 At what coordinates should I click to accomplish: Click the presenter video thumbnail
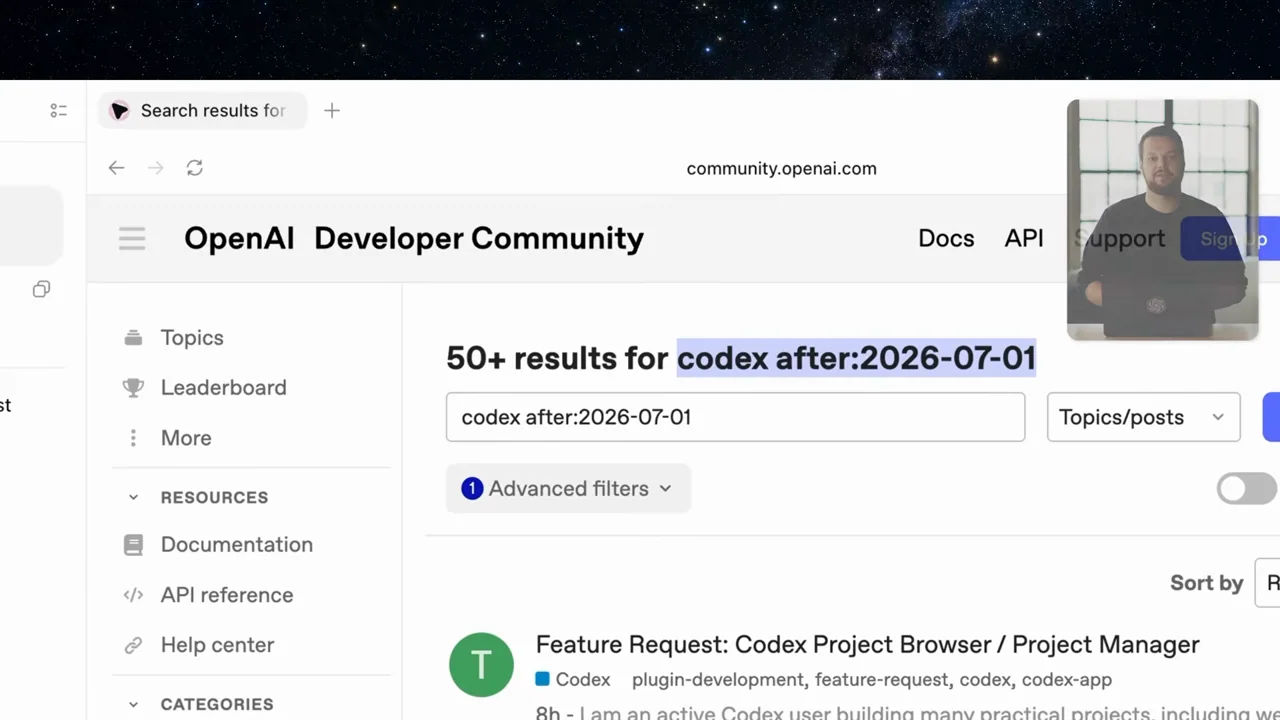coord(1162,219)
